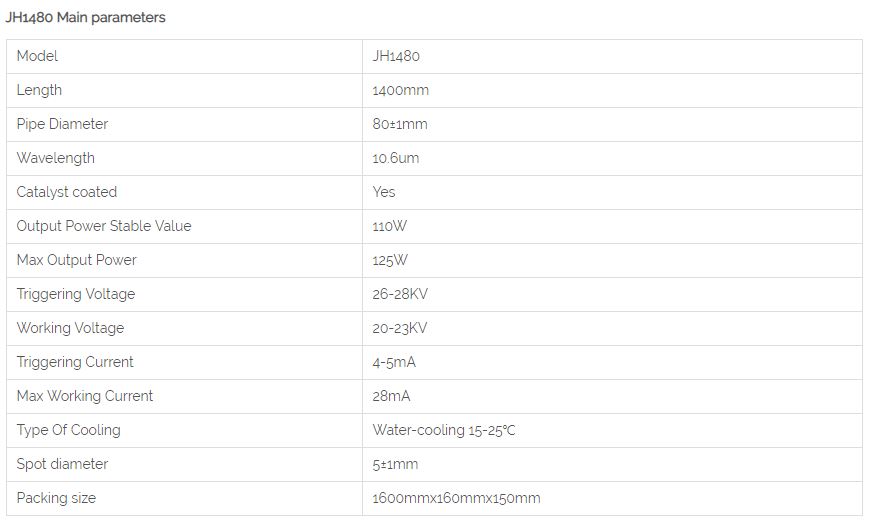Select the '20-23KV' working voltage value
The height and width of the screenshot is (522, 870).
400,328
